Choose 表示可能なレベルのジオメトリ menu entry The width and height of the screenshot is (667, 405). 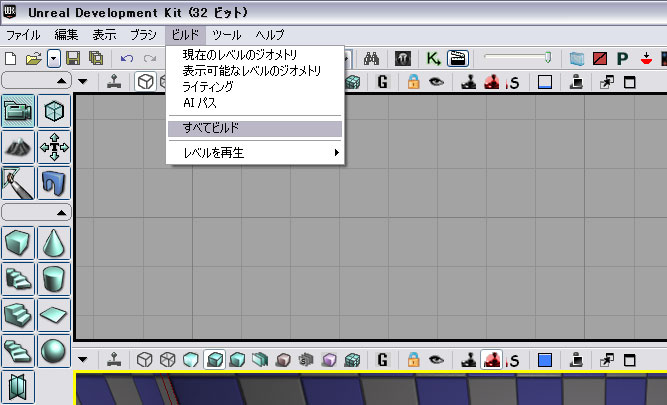tap(255, 71)
